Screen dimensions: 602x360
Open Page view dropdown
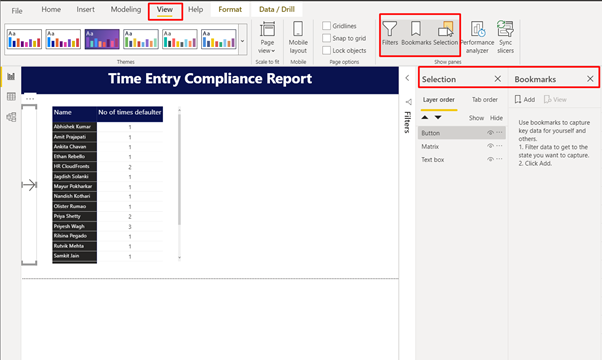click(267, 37)
